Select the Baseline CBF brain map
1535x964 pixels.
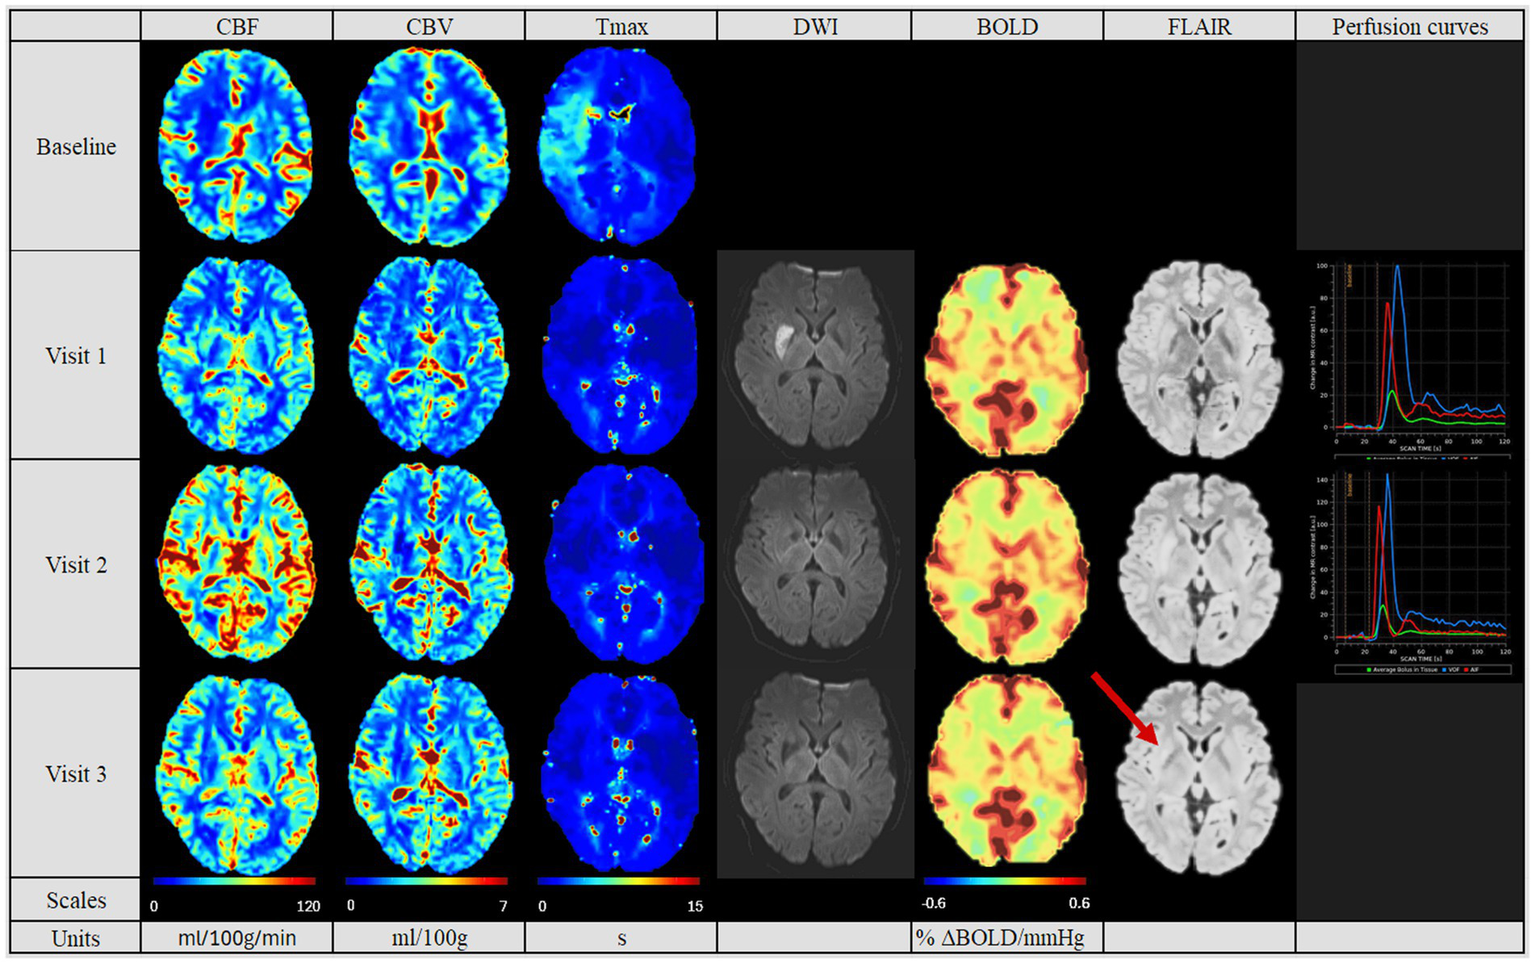click(x=236, y=146)
